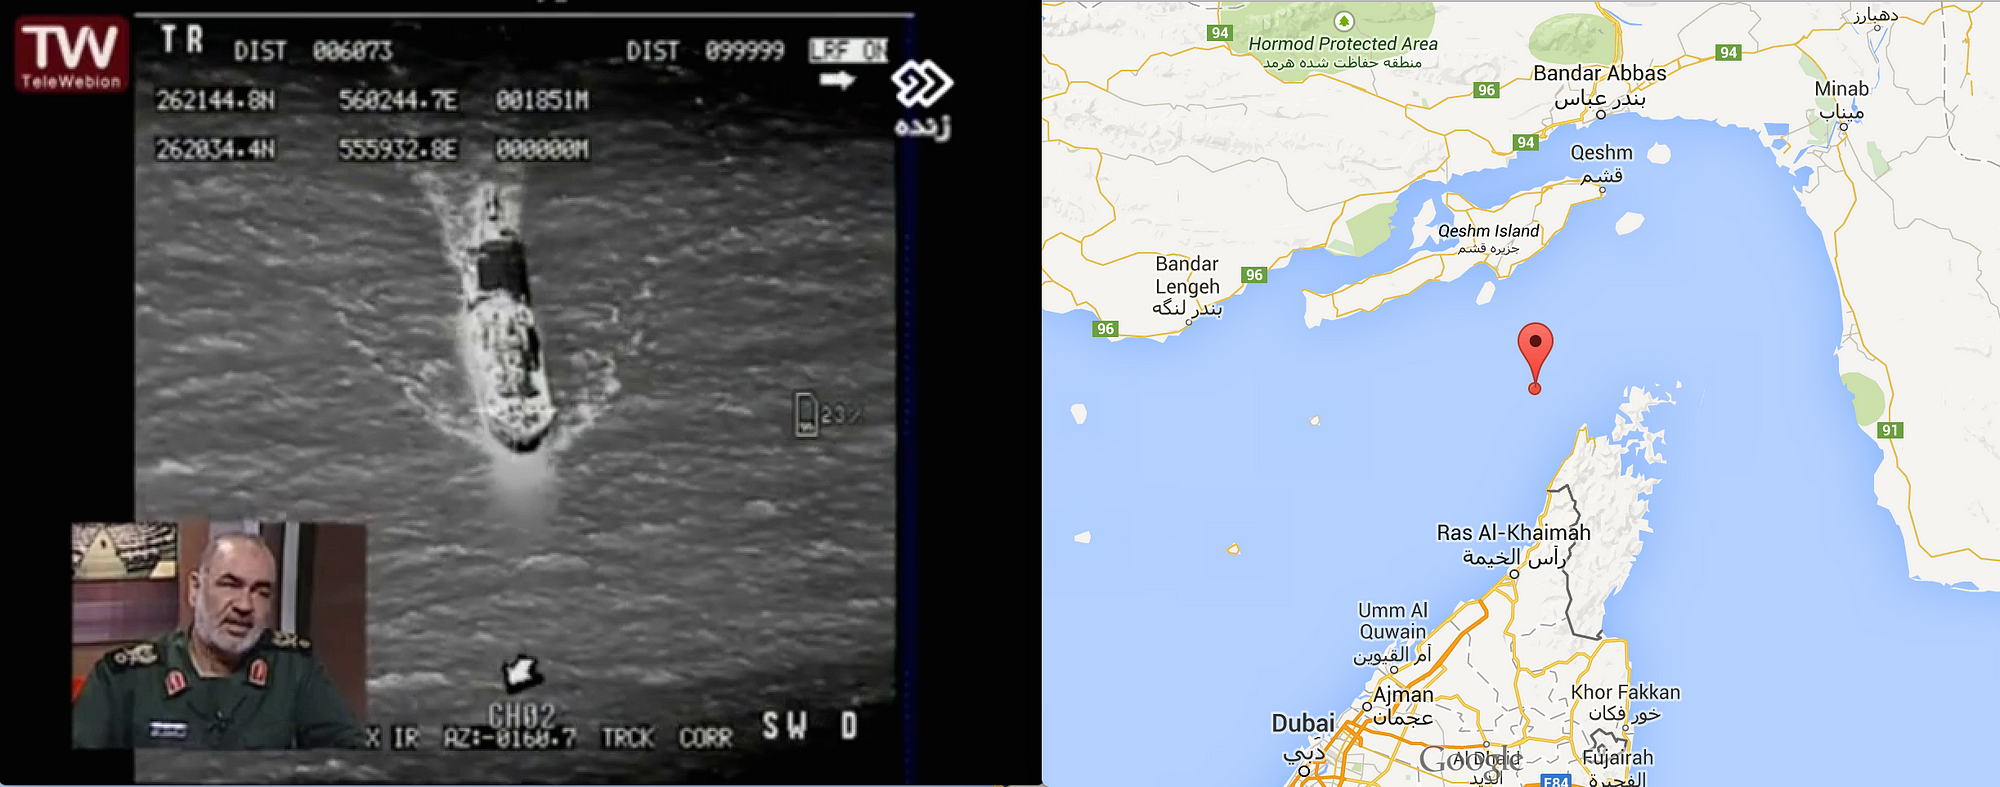Screen dimensions: 2000x787
Task: Click the TW Telewebion logo
Action: coord(71,54)
